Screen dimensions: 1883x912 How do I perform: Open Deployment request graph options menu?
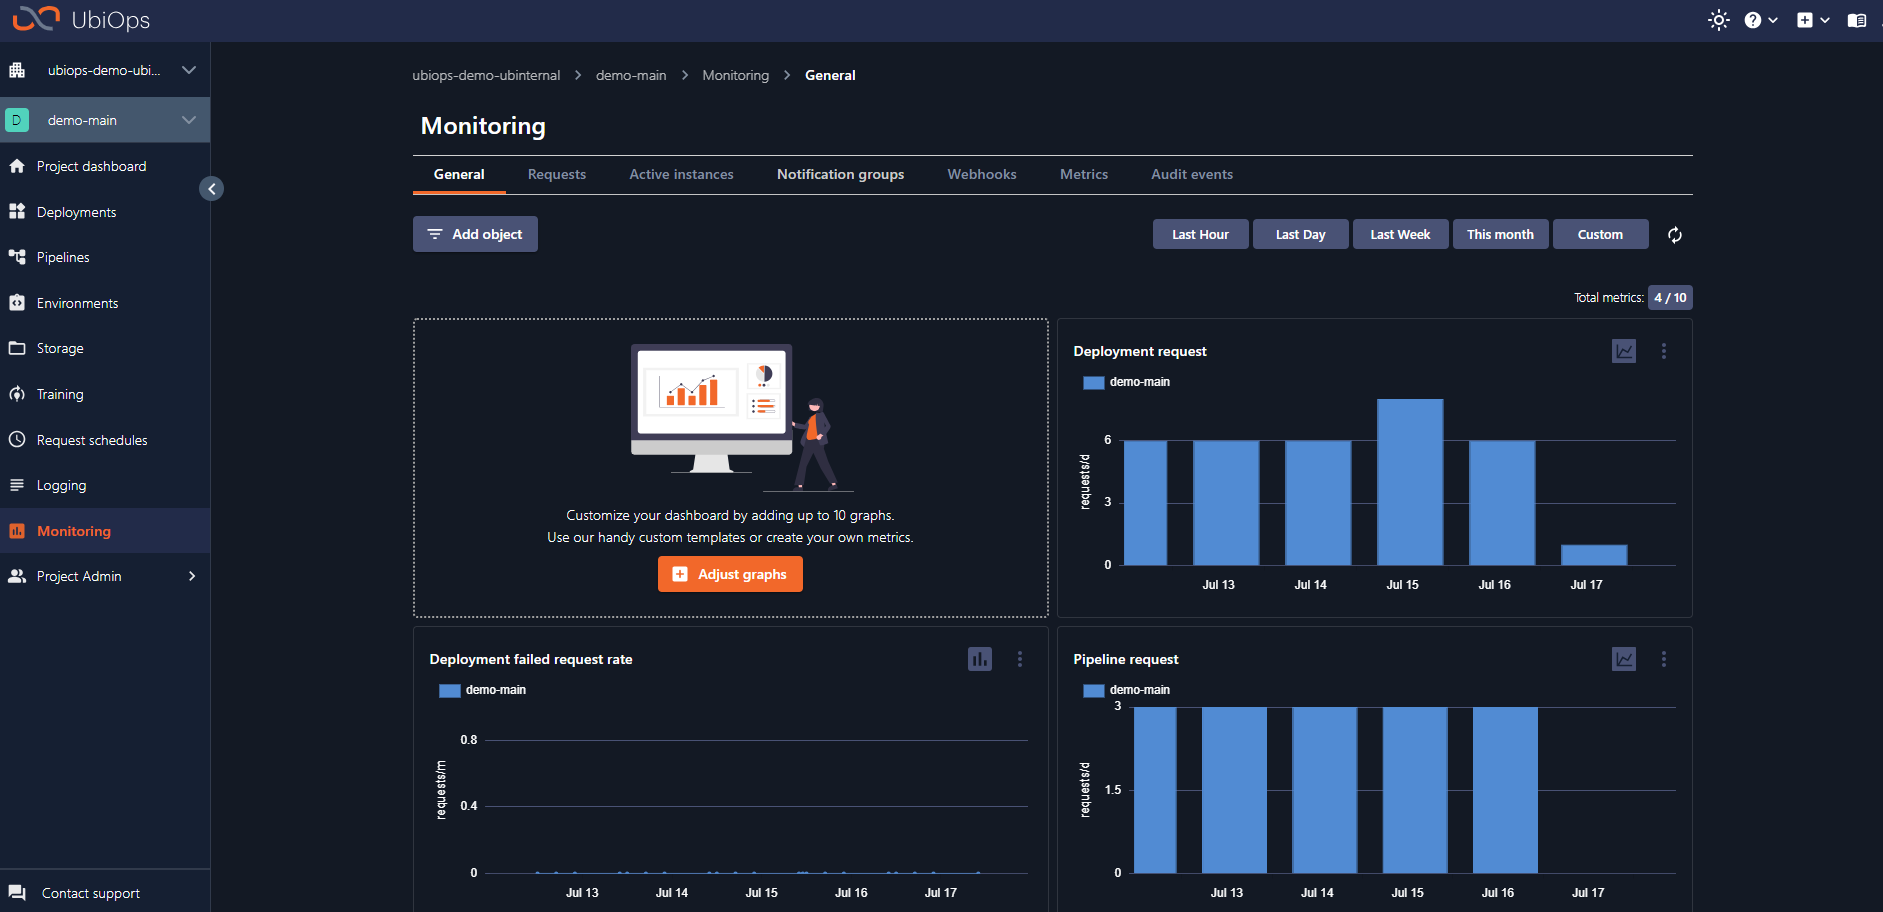(1664, 351)
